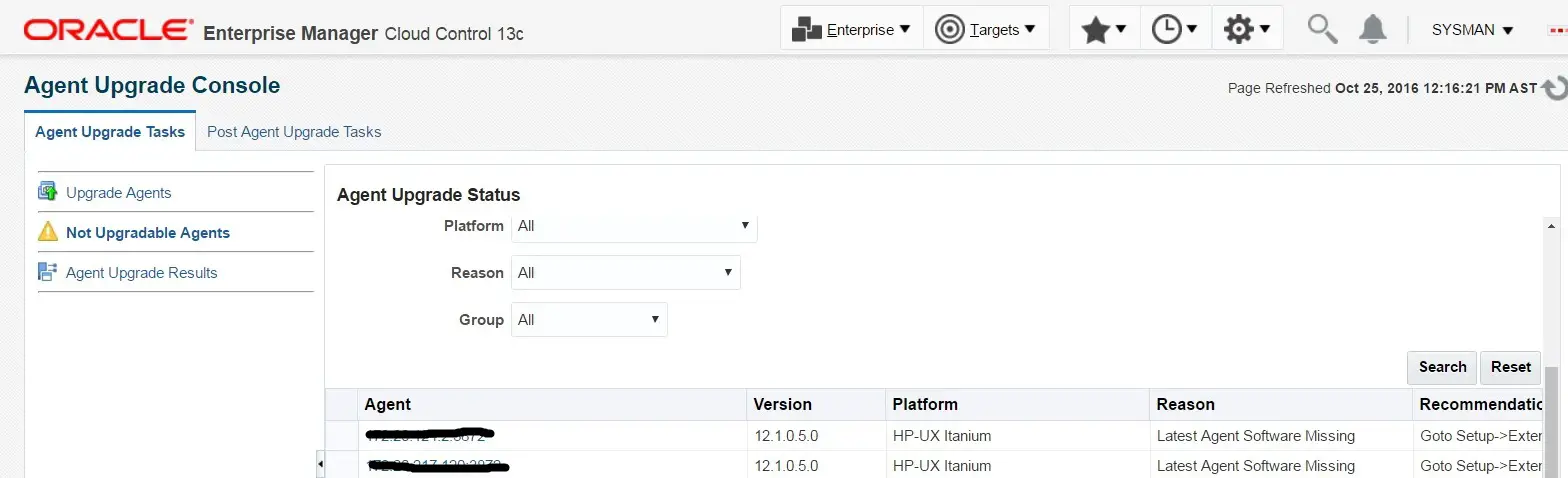Click the Upgrade Agents icon
Screen dimensions: 1568x478
point(48,192)
